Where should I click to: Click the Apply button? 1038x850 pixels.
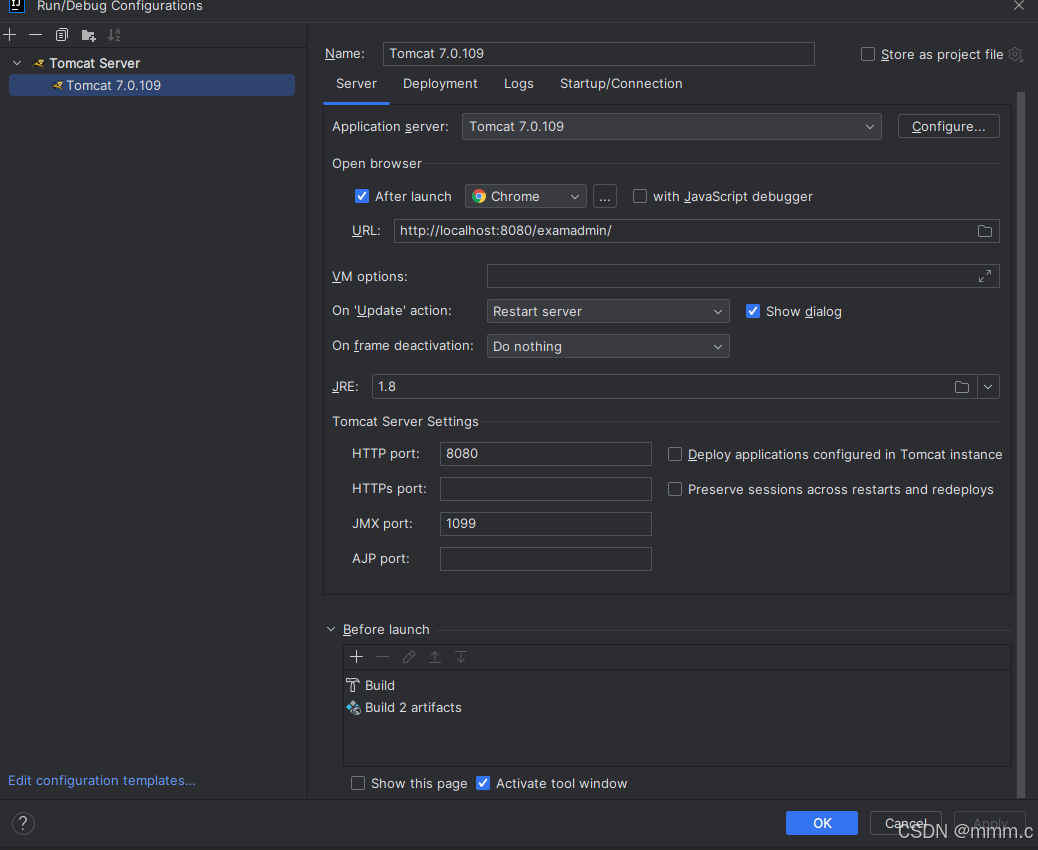click(990, 823)
